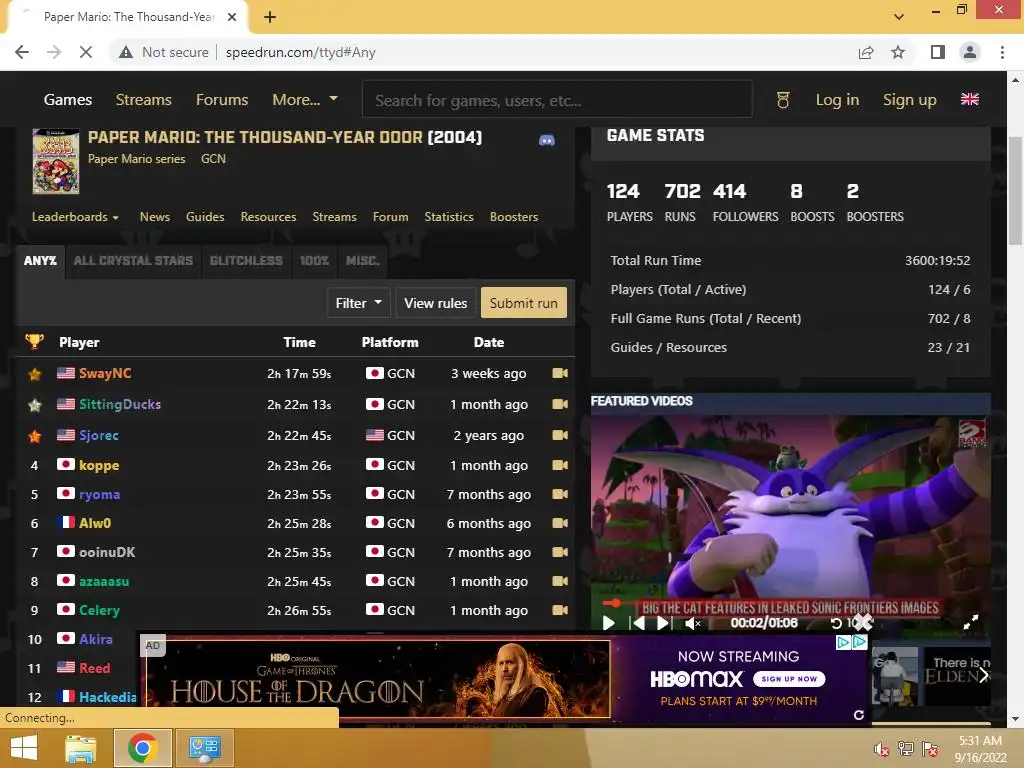Click the Log in link
The image size is (1024, 768).
837,100
